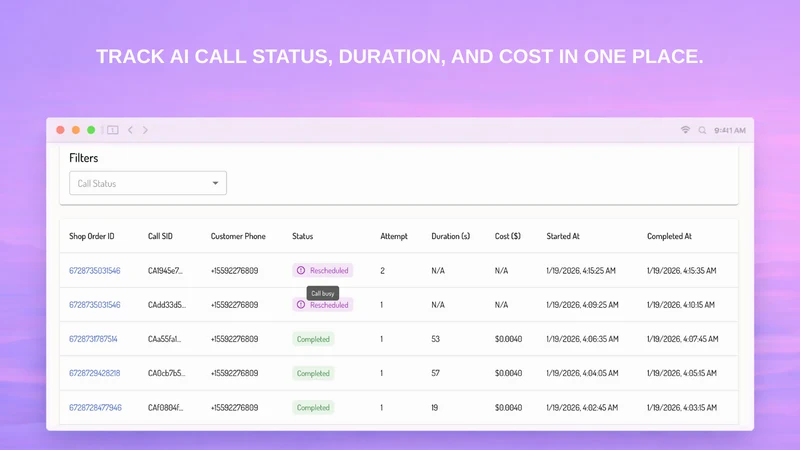Click duration value 19
800x450 pixels.
435,407
